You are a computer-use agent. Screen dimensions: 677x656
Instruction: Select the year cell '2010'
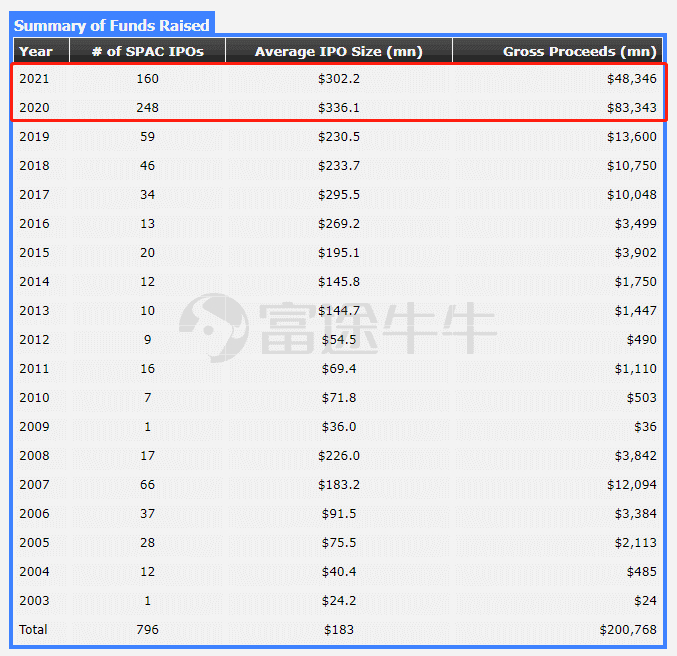(x=34, y=397)
